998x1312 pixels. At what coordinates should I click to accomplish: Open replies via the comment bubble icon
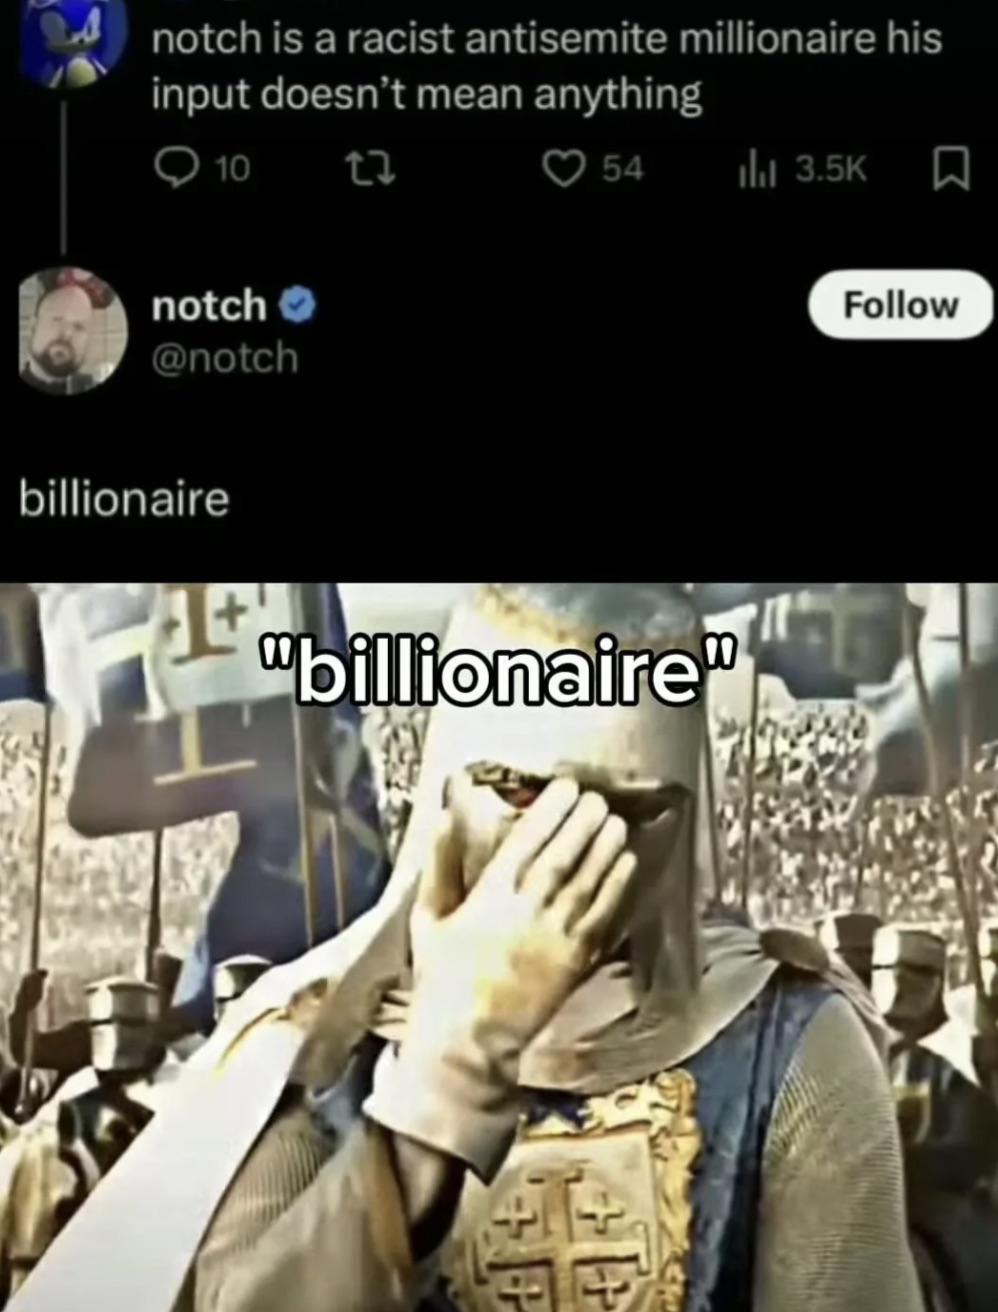click(177, 169)
